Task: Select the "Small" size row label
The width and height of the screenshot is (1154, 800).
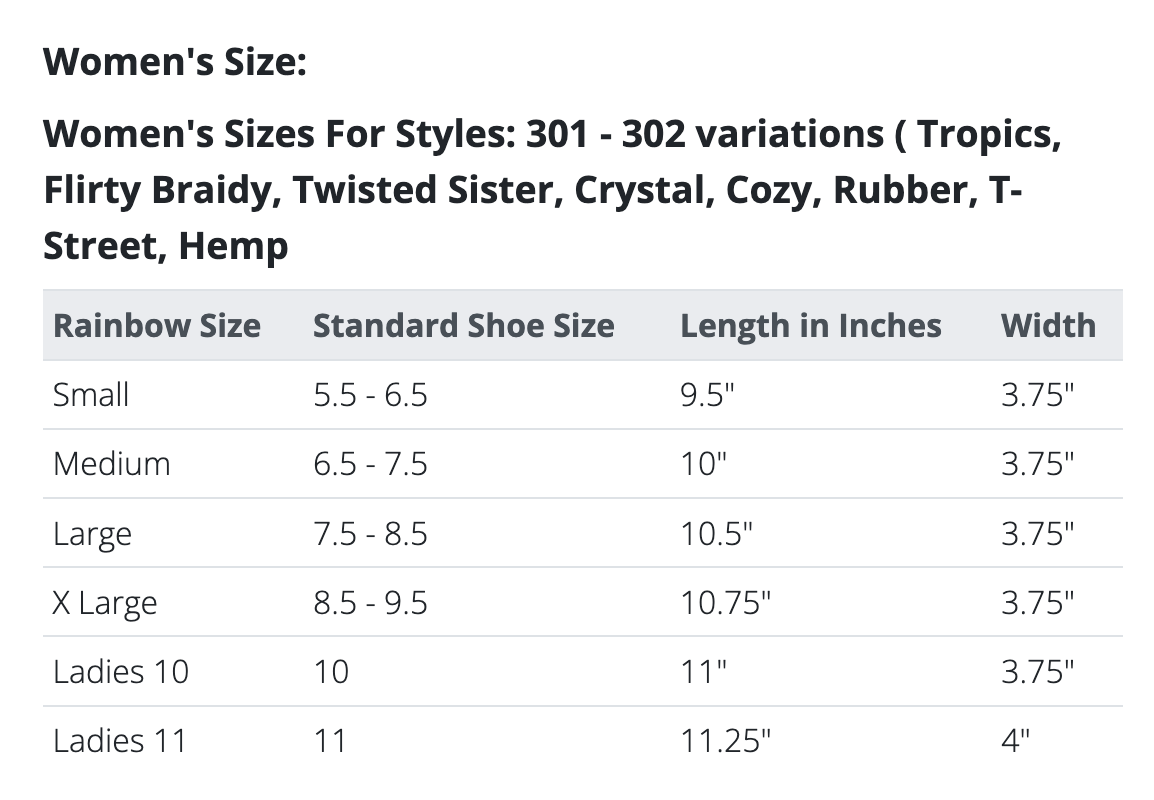Action: coord(91,395)
